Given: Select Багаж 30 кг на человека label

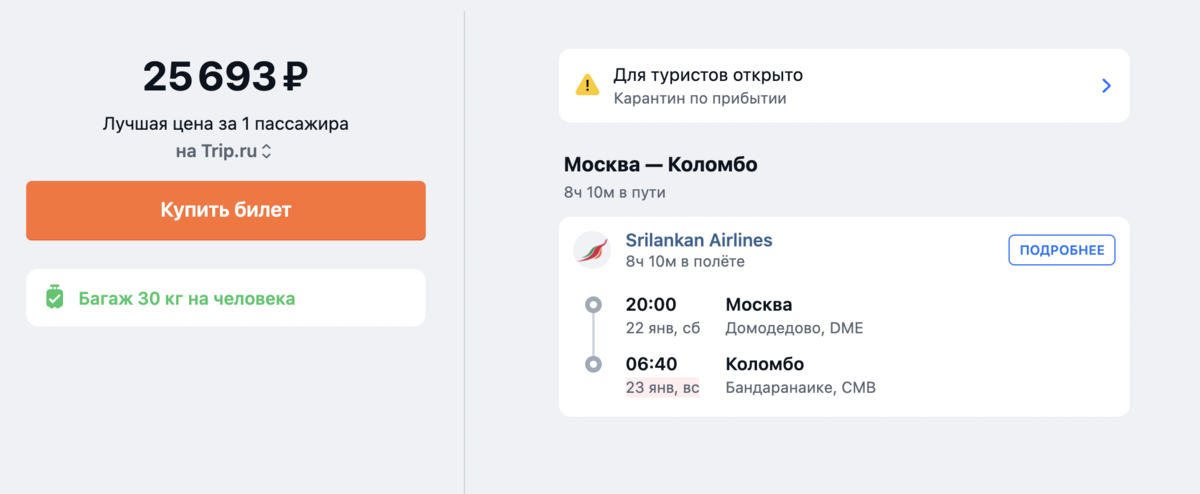Looking at the screenshot, I should click(x=187, y=298).
